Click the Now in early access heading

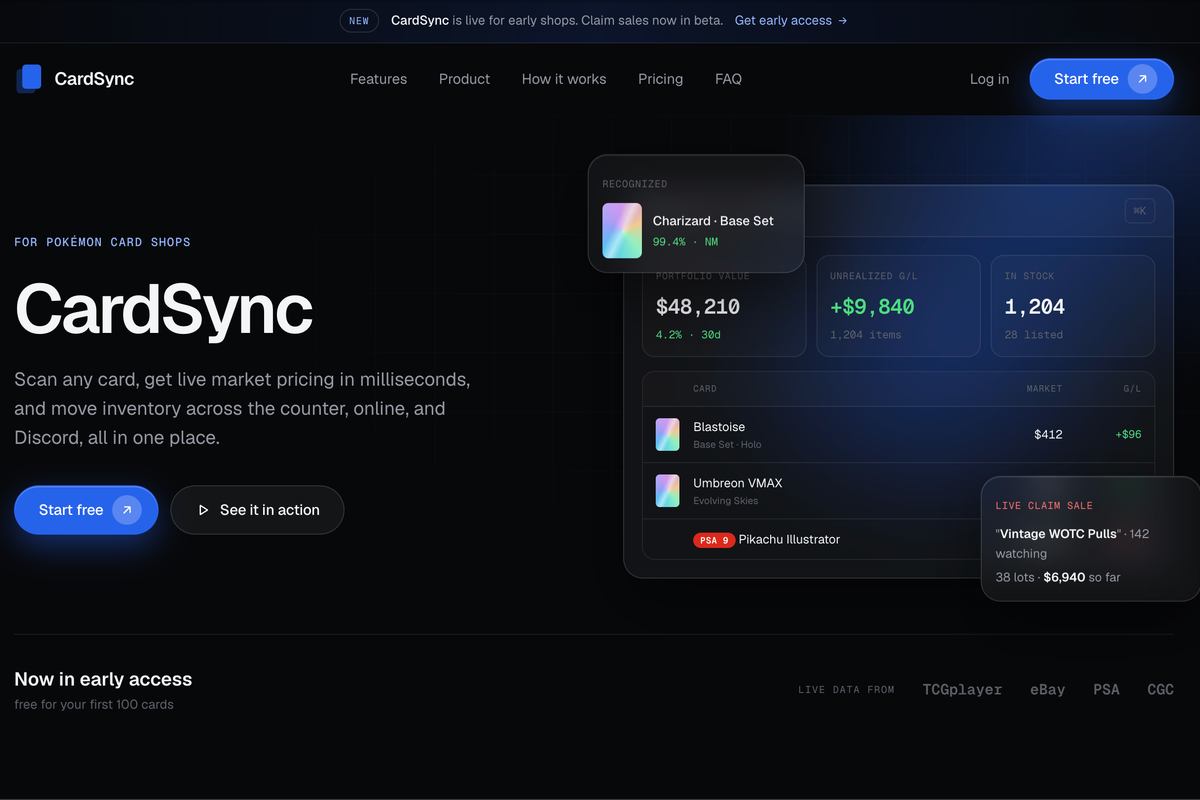103,679
